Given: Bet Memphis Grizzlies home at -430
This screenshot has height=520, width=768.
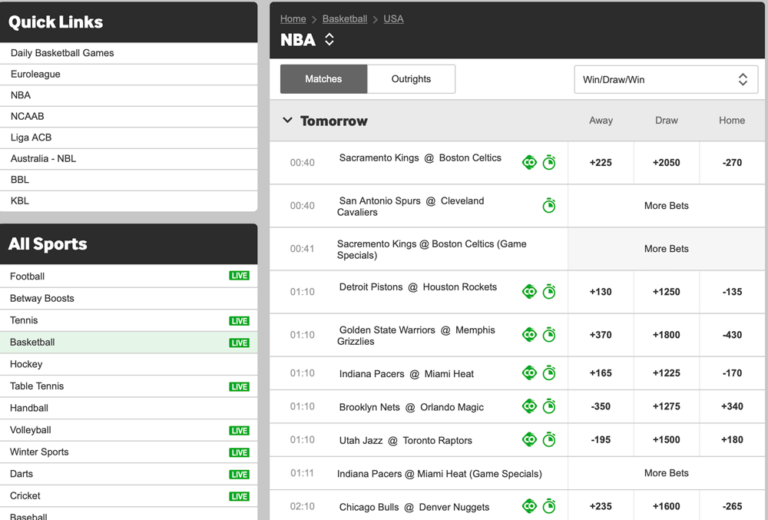Looking at the screenshot, I should coord(732,335).
